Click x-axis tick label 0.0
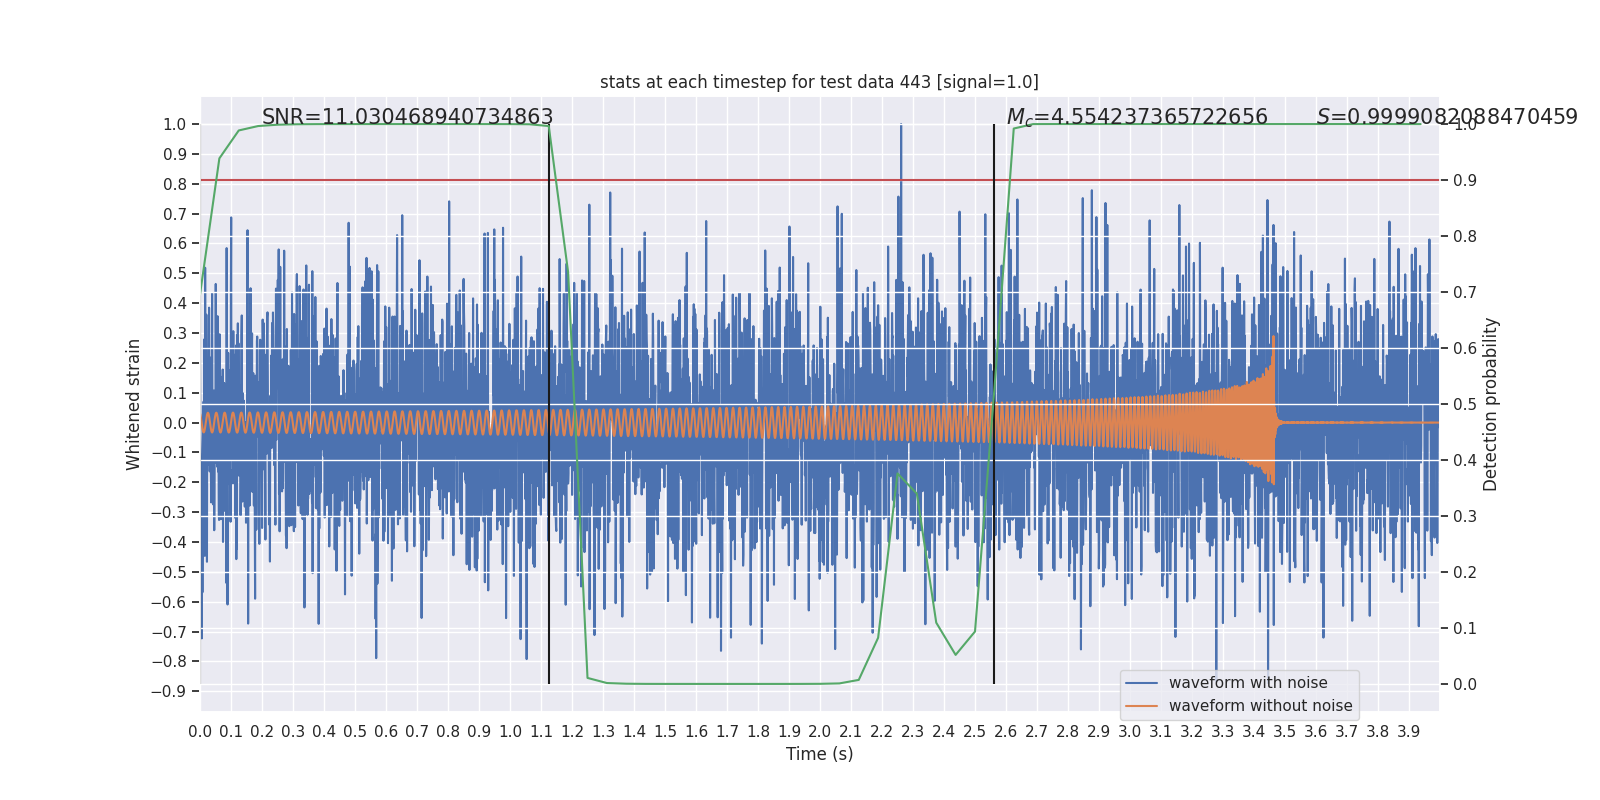Viewport: 1600px width, 800px height. [200, 732]
